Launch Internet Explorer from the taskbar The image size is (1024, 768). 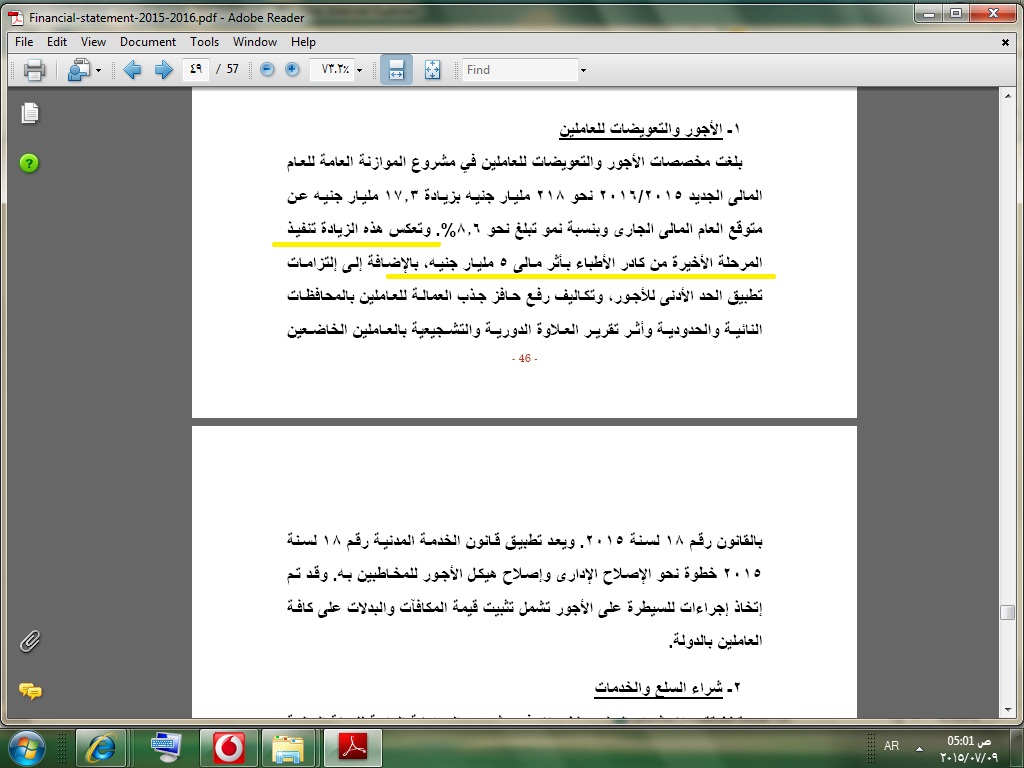(101, 748)
